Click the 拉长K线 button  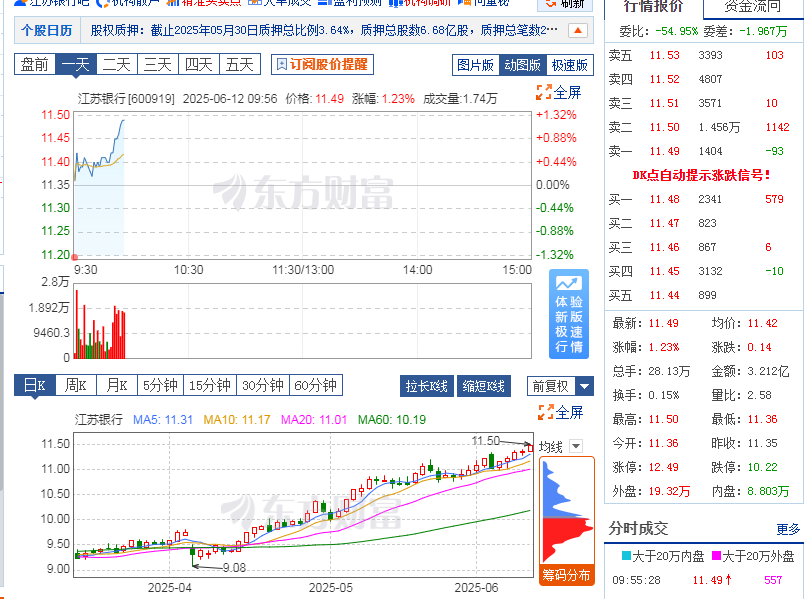pos(427,386)
